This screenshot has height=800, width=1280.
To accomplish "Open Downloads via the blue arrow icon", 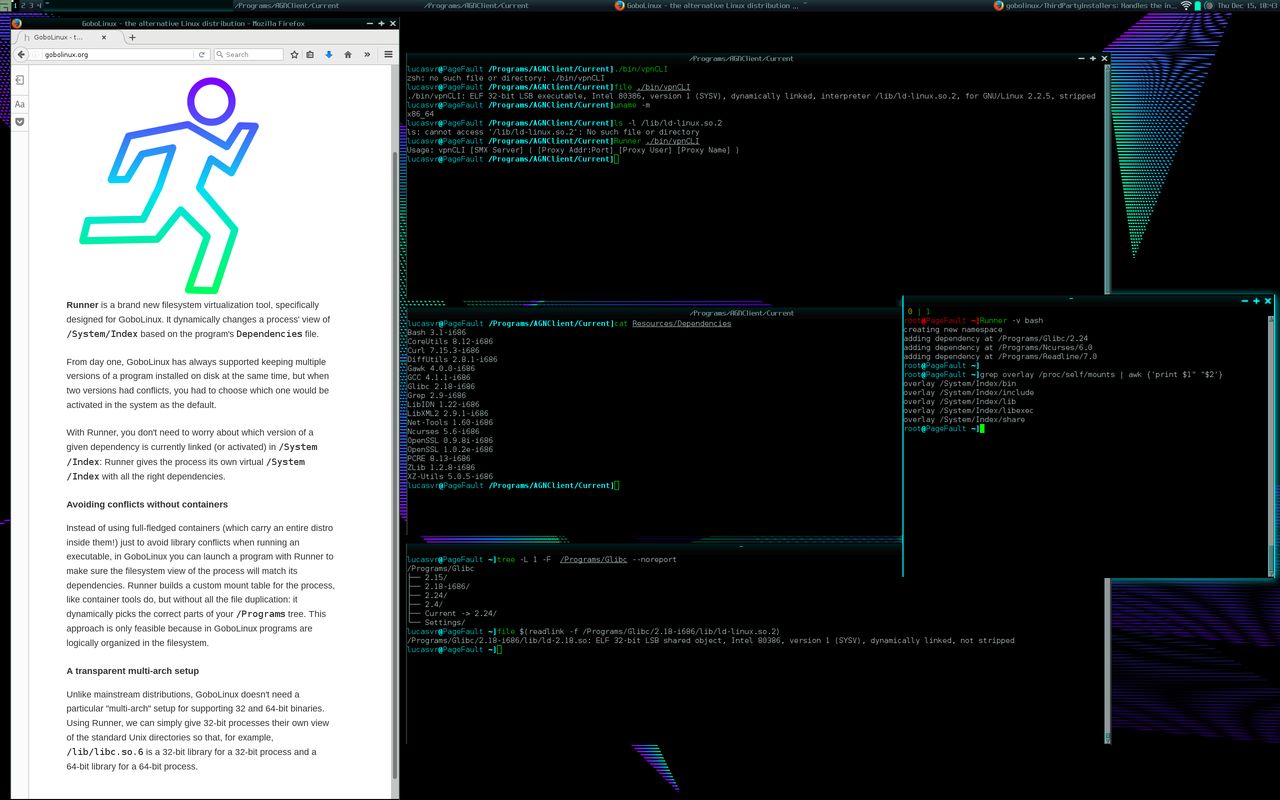I will pos(330,54).
